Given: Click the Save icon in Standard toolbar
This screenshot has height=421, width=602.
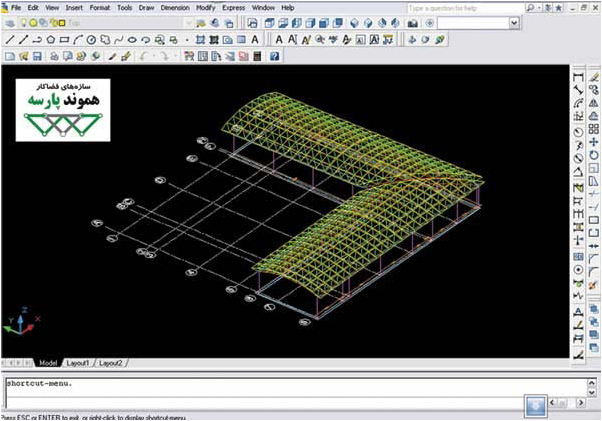Looking at the screenshot, I should click(37, 56).
